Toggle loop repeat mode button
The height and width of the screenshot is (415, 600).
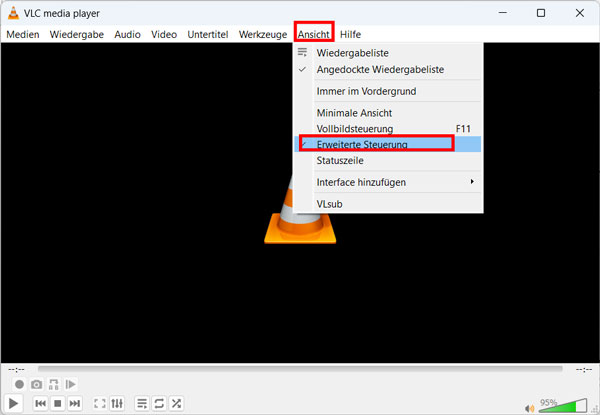tap(159, 403)
